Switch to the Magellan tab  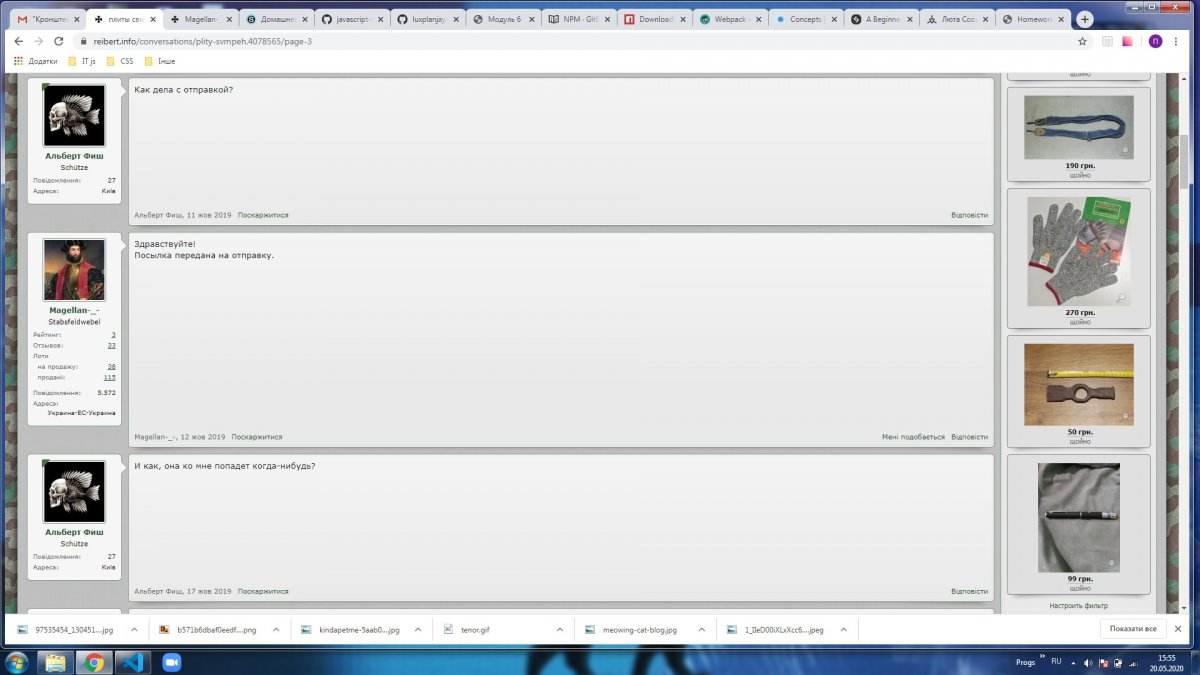(x=200, y=19)
